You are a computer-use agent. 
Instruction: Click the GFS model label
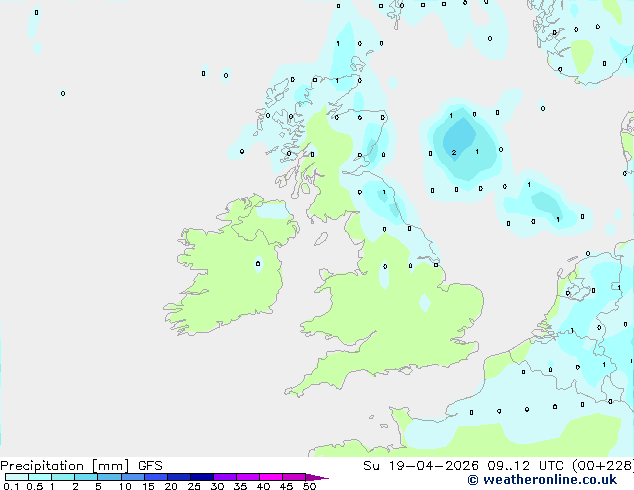click(150, 466)
